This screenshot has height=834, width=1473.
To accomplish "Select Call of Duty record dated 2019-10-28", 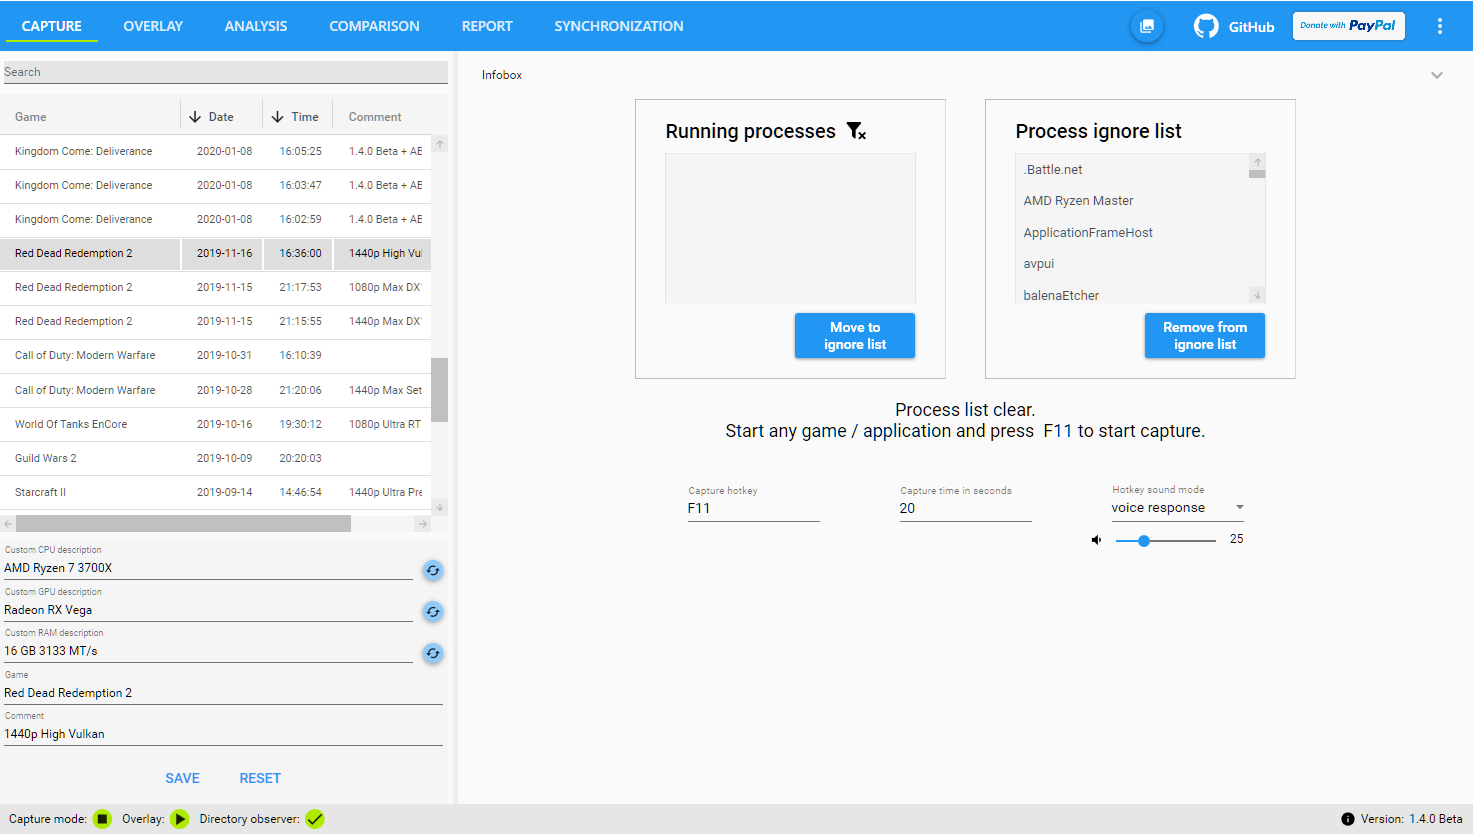I will [x=215, y=391].
